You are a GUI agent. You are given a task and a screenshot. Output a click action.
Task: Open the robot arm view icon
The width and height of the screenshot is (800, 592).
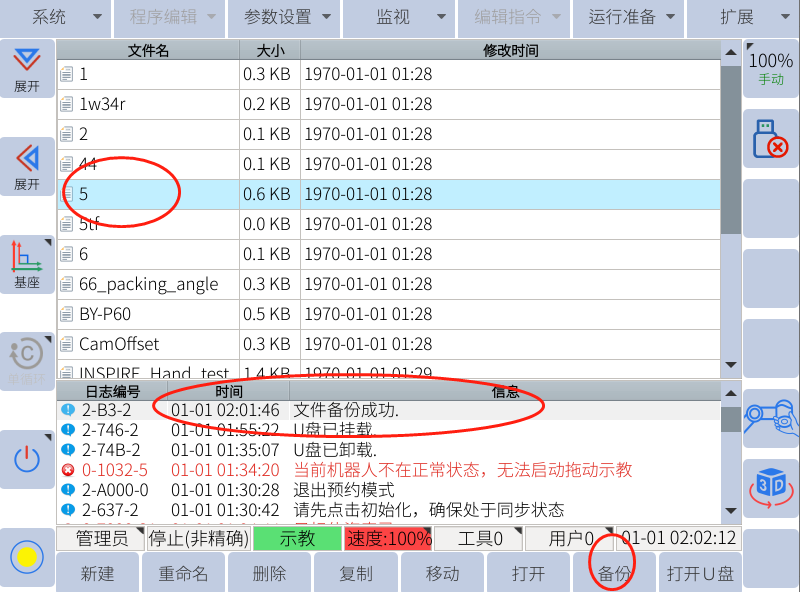pos(770,416)
